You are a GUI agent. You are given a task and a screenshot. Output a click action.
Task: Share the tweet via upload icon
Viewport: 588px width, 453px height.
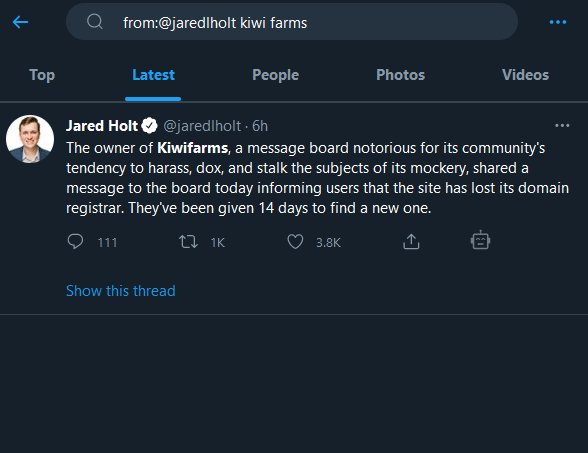click(x=411, y=242)
